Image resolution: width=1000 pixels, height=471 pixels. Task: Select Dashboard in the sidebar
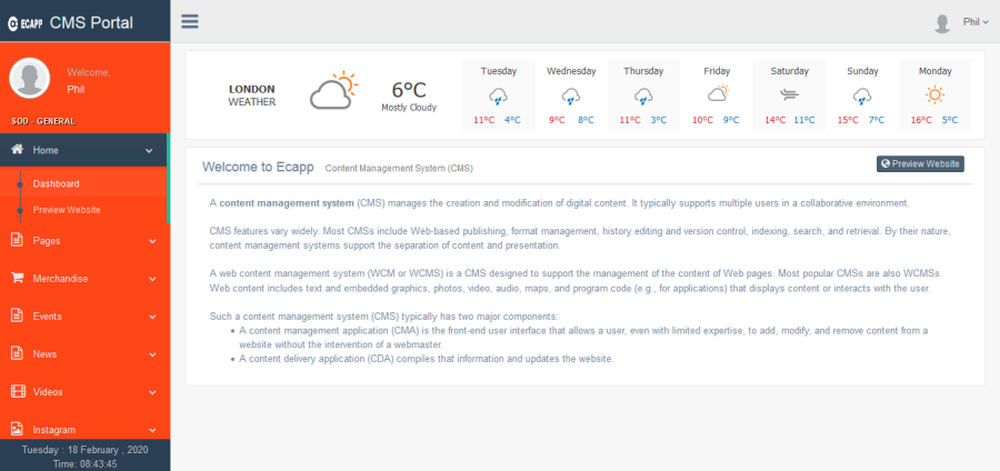tap(56, 184)
